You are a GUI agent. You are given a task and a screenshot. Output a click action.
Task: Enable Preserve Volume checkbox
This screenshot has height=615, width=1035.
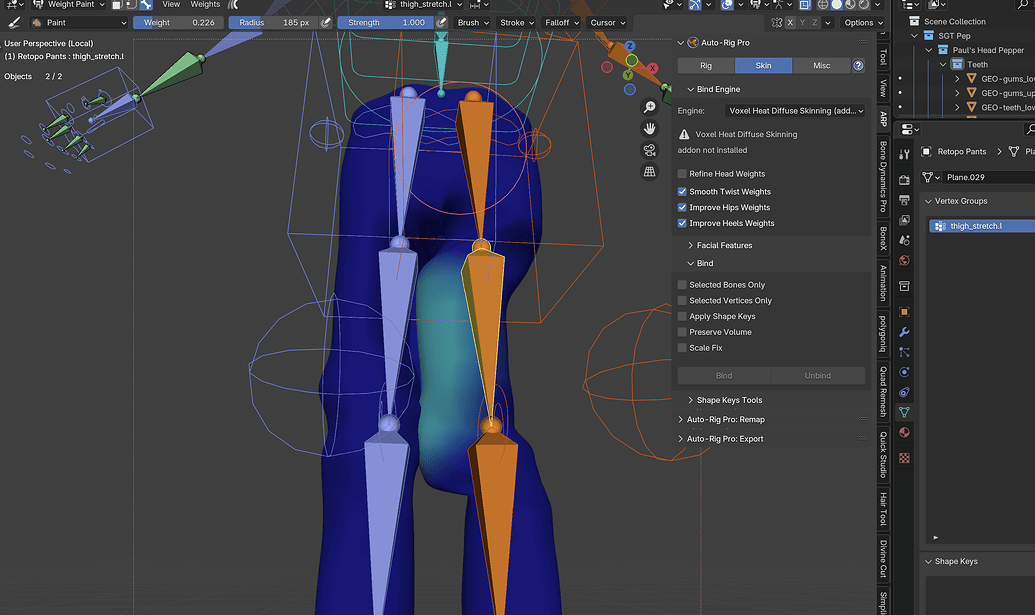tap(682, 332)
